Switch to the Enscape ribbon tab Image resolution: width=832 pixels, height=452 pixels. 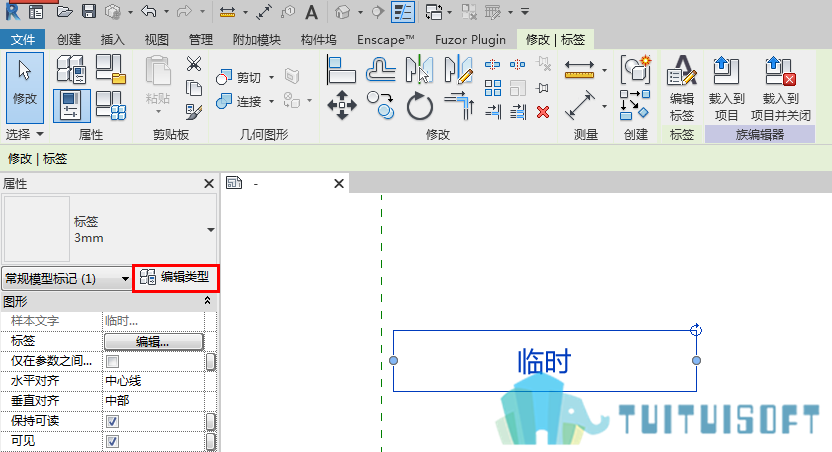386,39
